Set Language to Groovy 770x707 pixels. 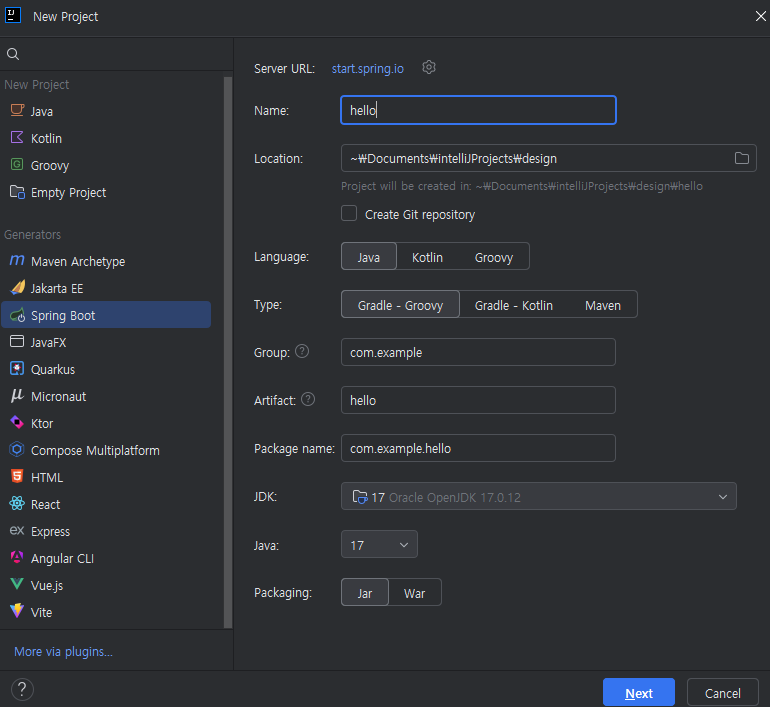[x=494, y=256]
